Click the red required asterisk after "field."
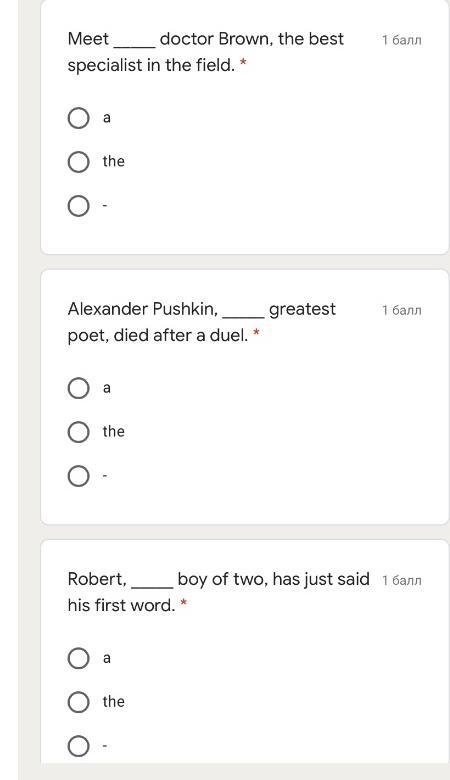450x780 pixels. 243,63
